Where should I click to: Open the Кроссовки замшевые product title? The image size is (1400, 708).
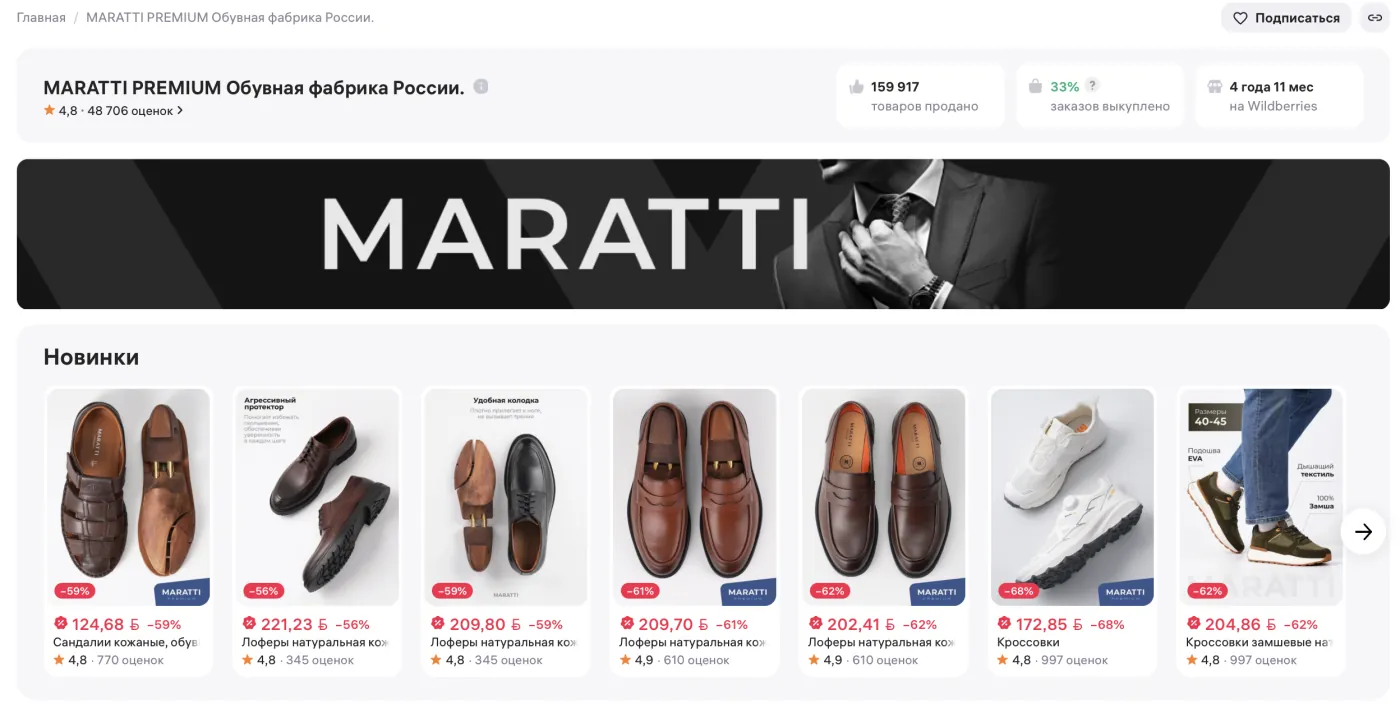pyautogui.click(x=1259, y=642)
